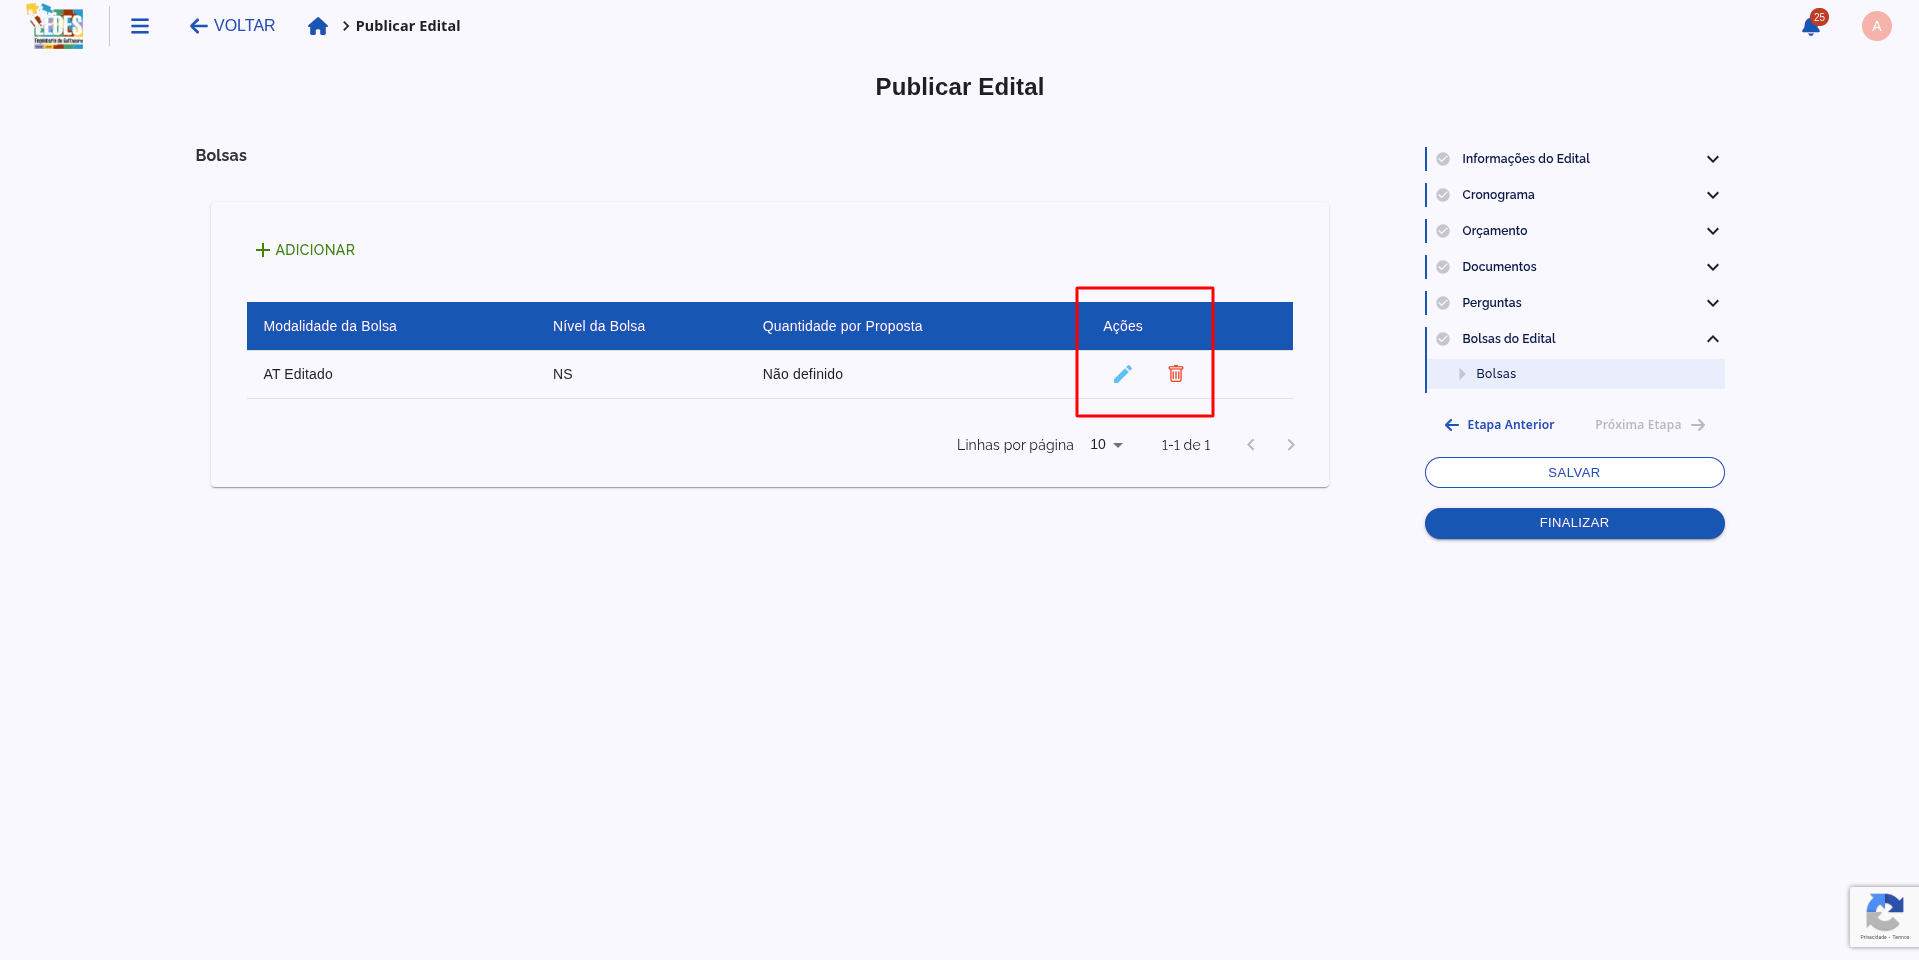This screenshot has height=960, width=1919.
Task: Open the hamburger navigation menu
Action: (140, 26)
